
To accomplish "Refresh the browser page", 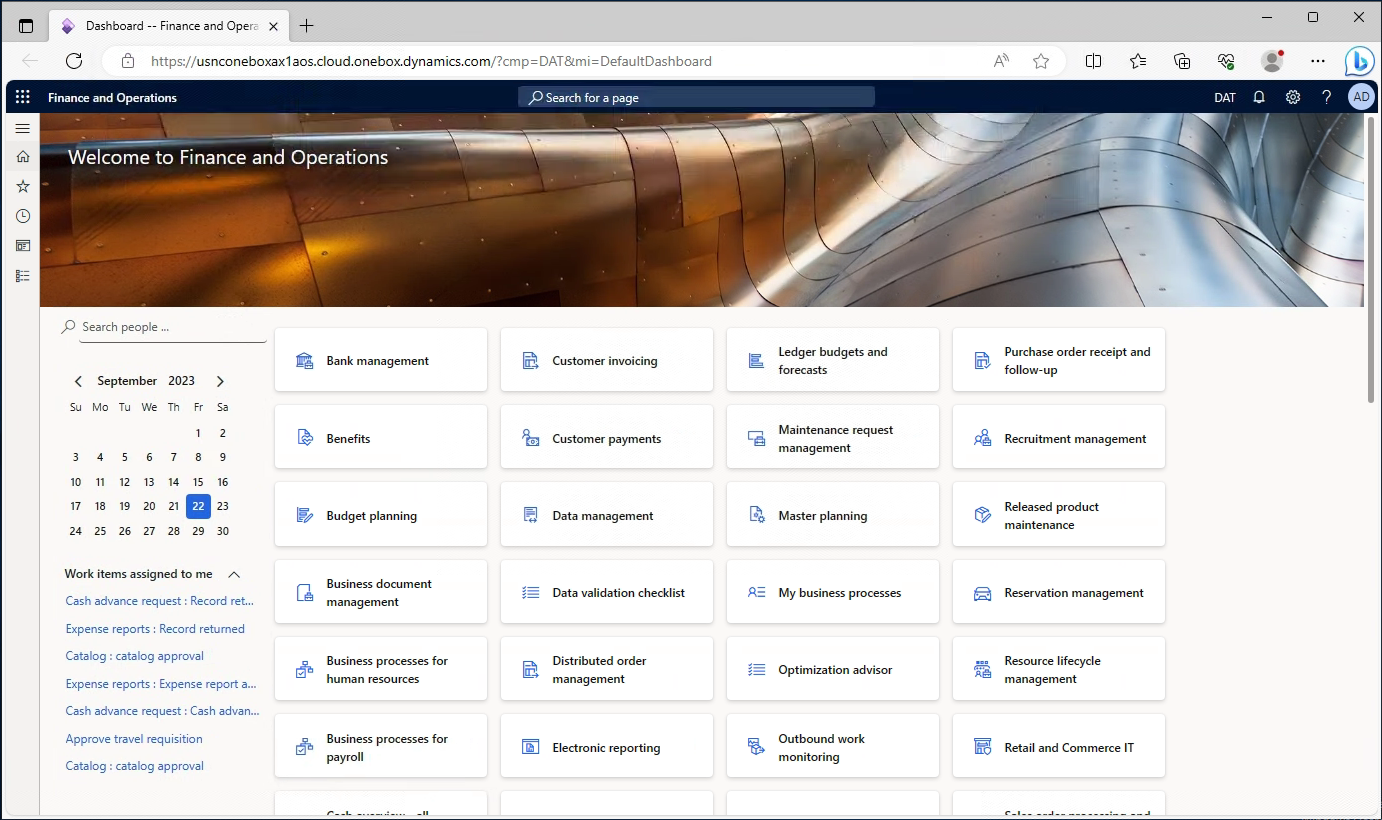I will pyautogui.click(x=74, y=61).
